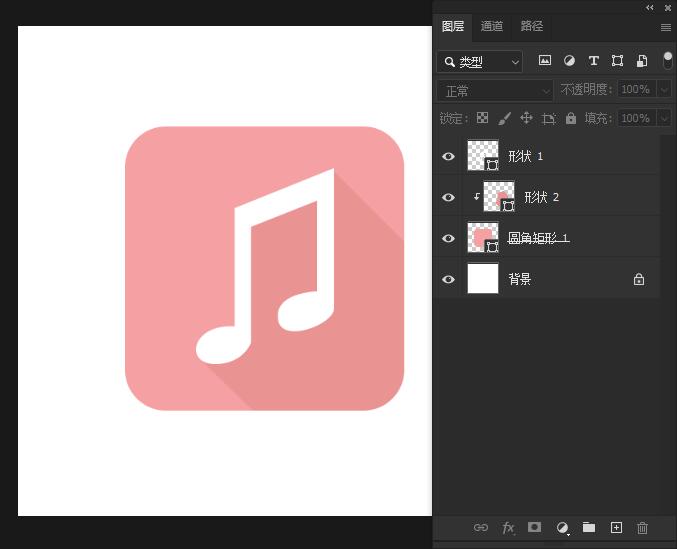
Task: Collapse the panel with double arrows
Action: (650, 7)
